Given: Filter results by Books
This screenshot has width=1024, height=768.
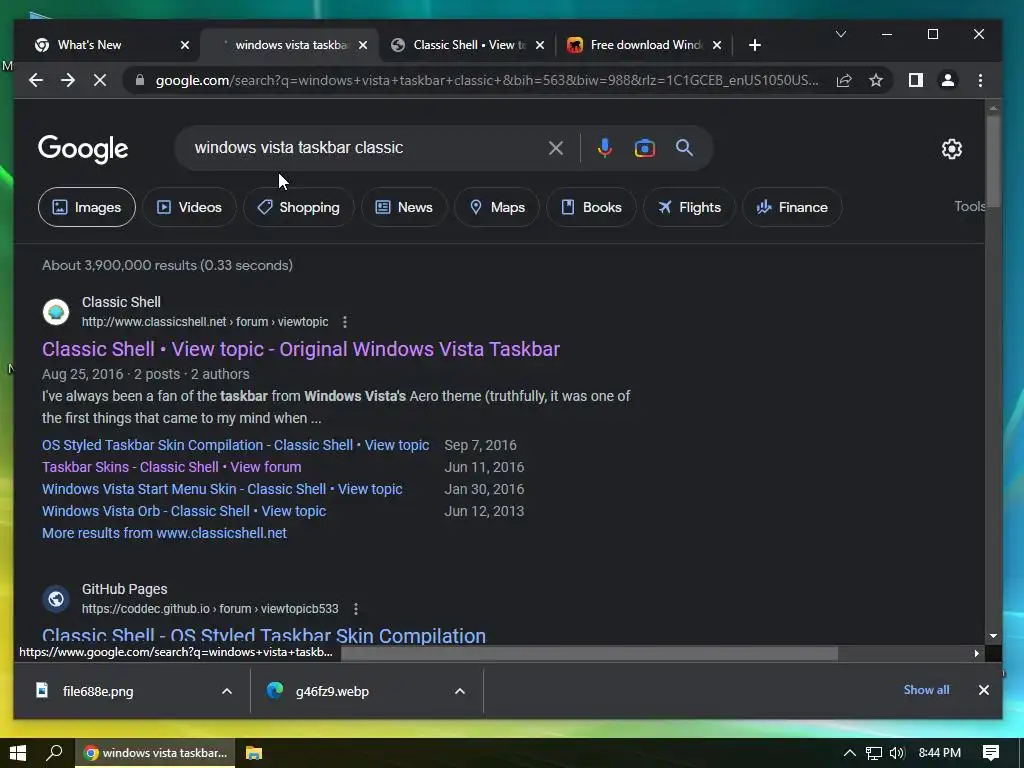Looking at the screenshot, I should click(592, 207).
